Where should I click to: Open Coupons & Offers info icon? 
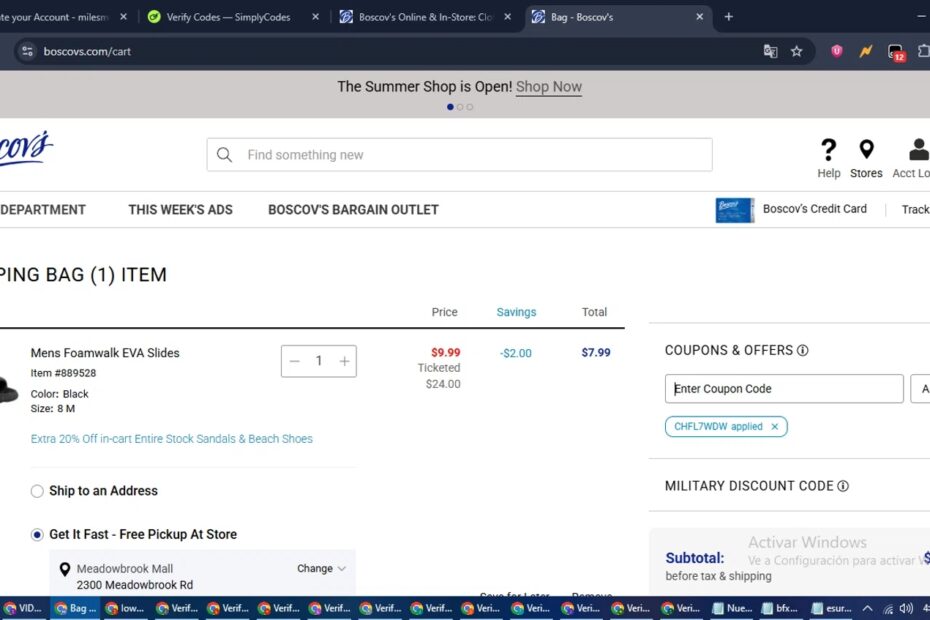click(802, 350)
